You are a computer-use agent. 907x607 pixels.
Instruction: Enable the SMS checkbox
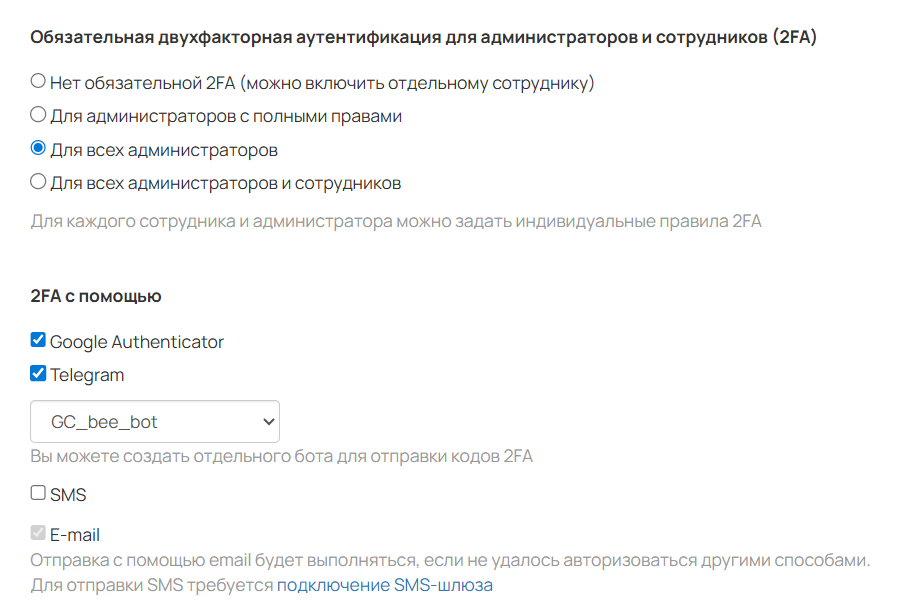click(x=38, y=493)
